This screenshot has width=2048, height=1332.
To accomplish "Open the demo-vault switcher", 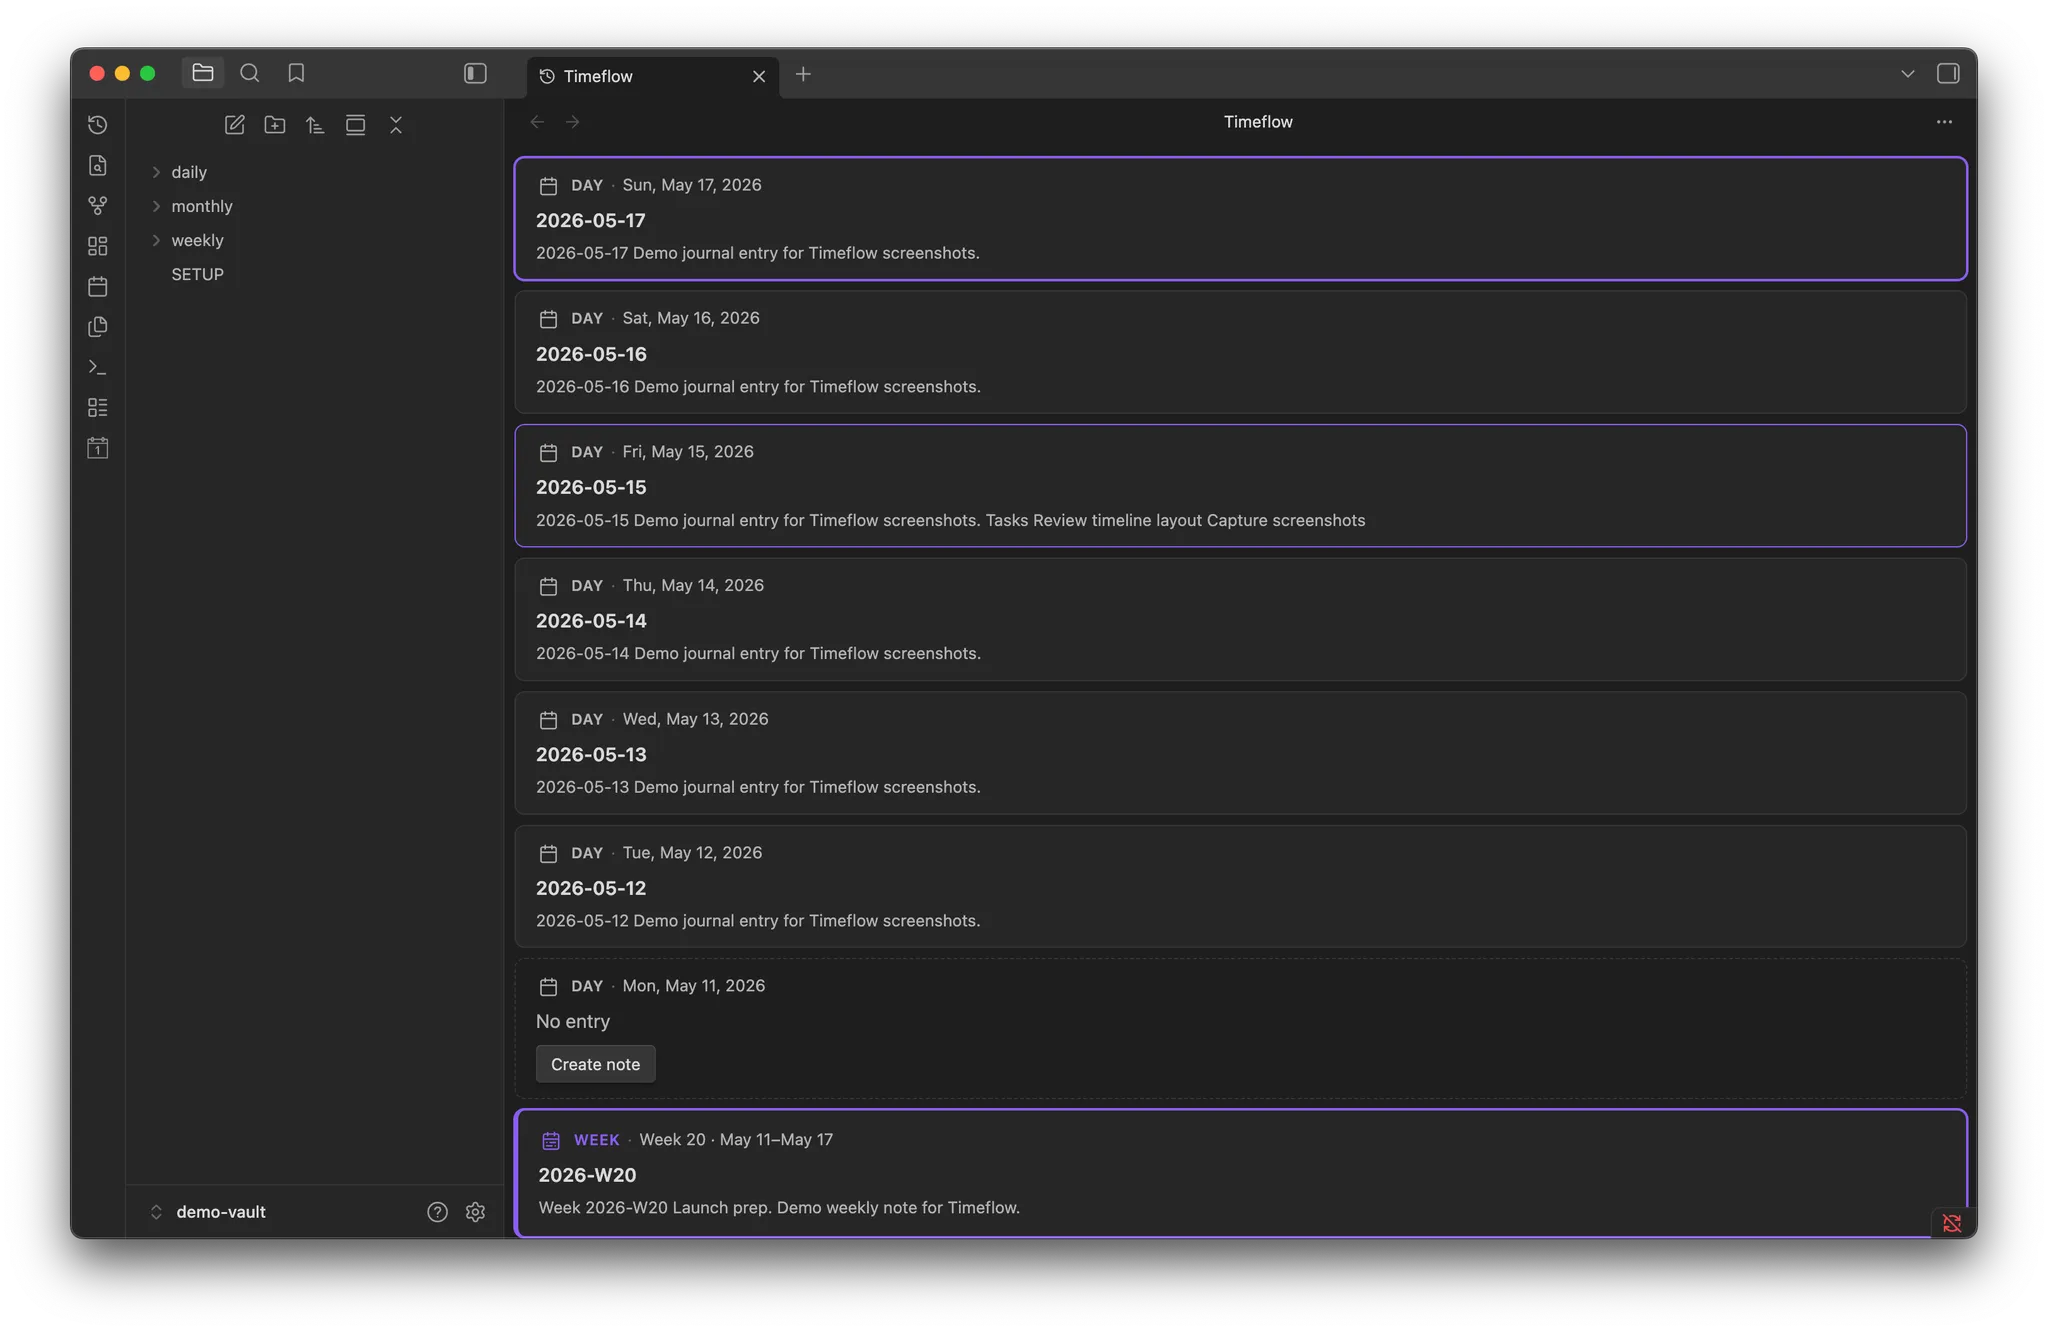I will (x=210, y=1212).
